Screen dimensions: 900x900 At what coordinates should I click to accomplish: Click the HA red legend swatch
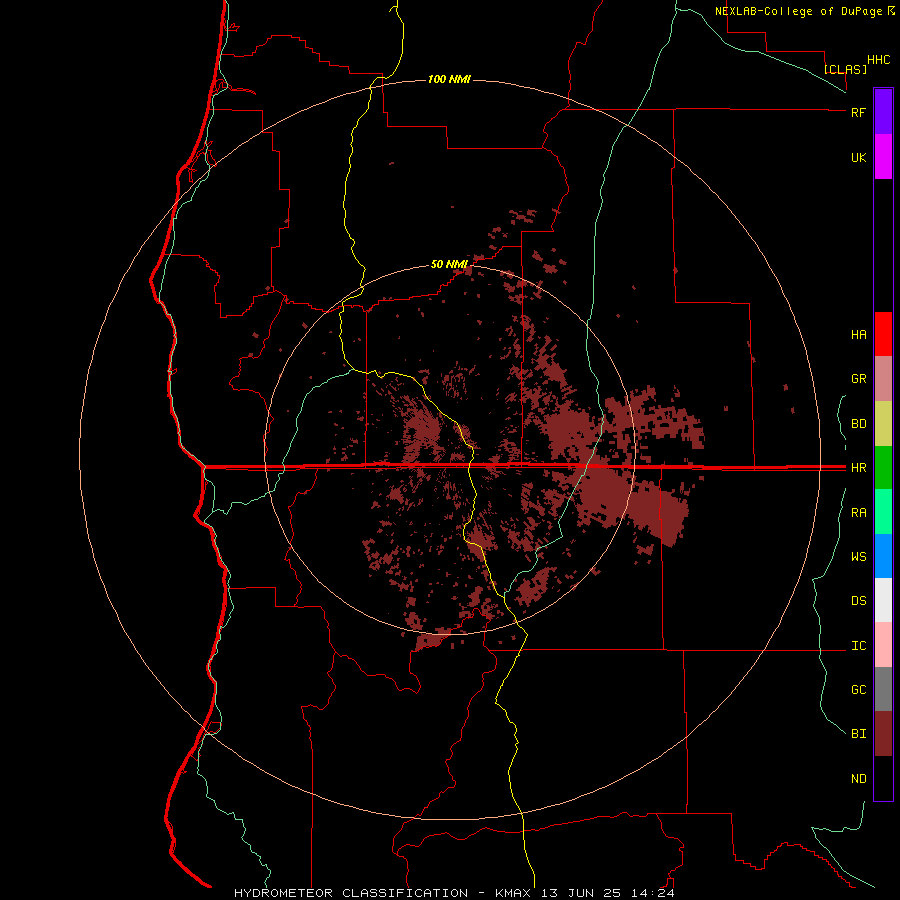coord(883,334)
